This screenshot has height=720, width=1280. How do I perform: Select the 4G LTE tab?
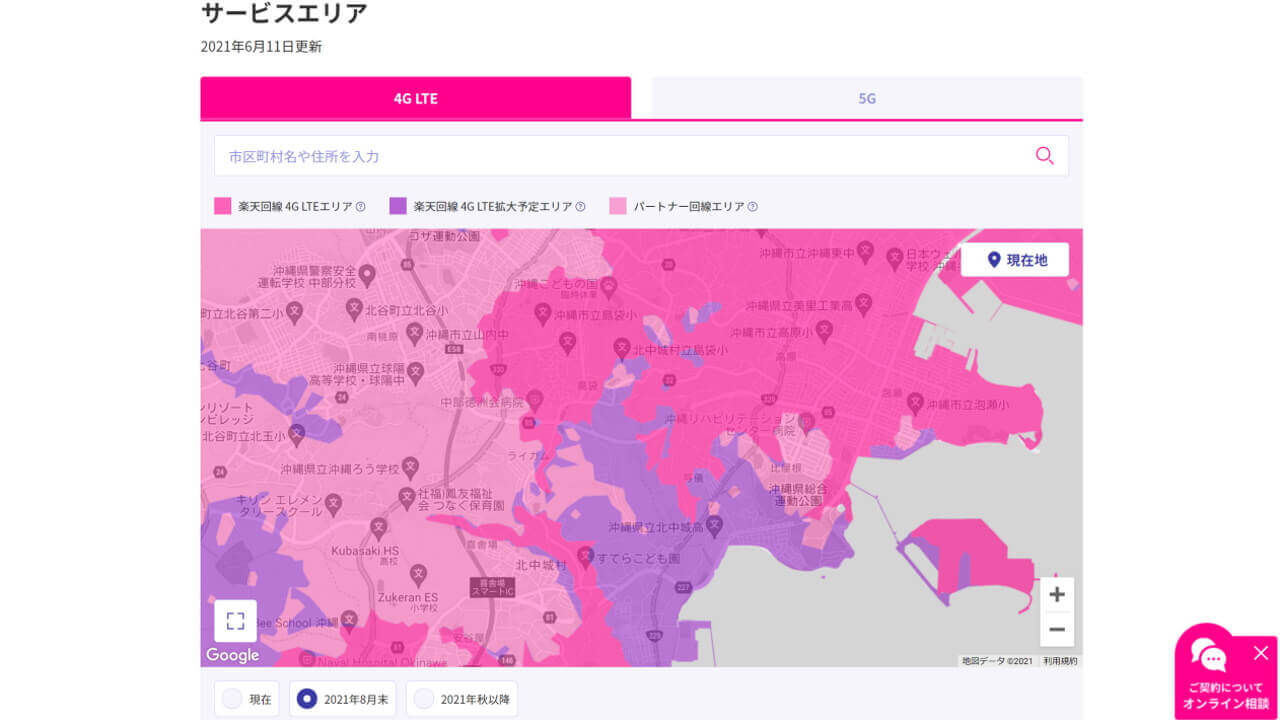pyautogui.click(x=415, y=98)
